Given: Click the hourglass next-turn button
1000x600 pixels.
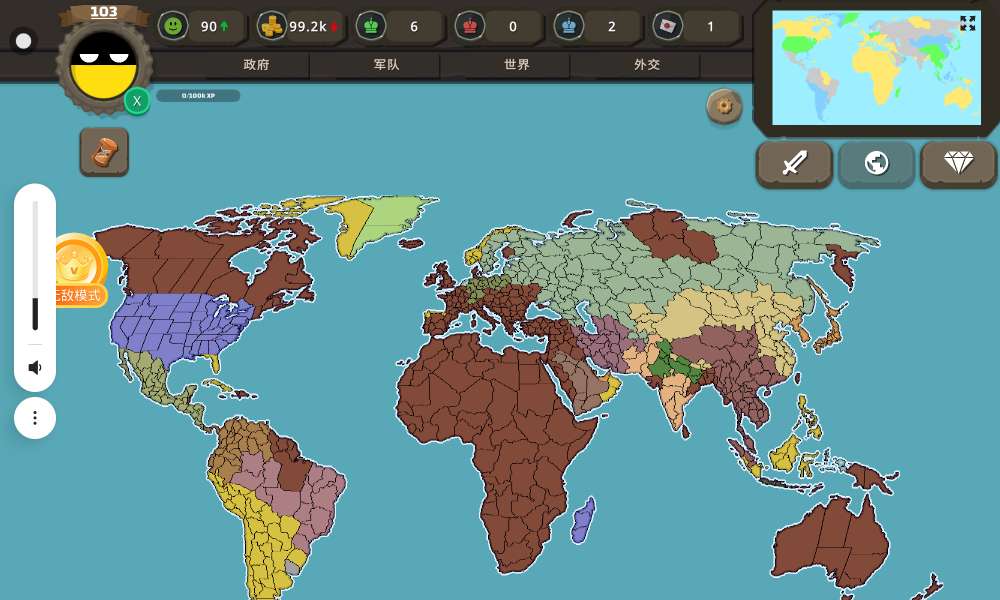Looking at the screenshot, I should 104,152.
